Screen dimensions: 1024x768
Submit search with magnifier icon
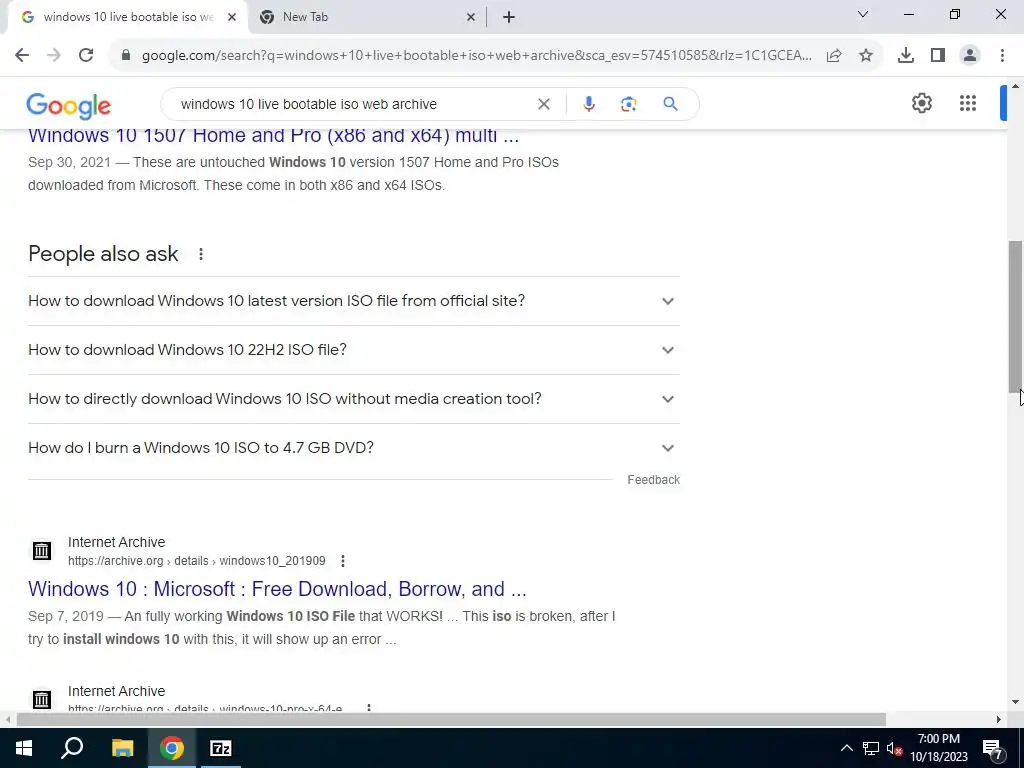tap(670, 104)
